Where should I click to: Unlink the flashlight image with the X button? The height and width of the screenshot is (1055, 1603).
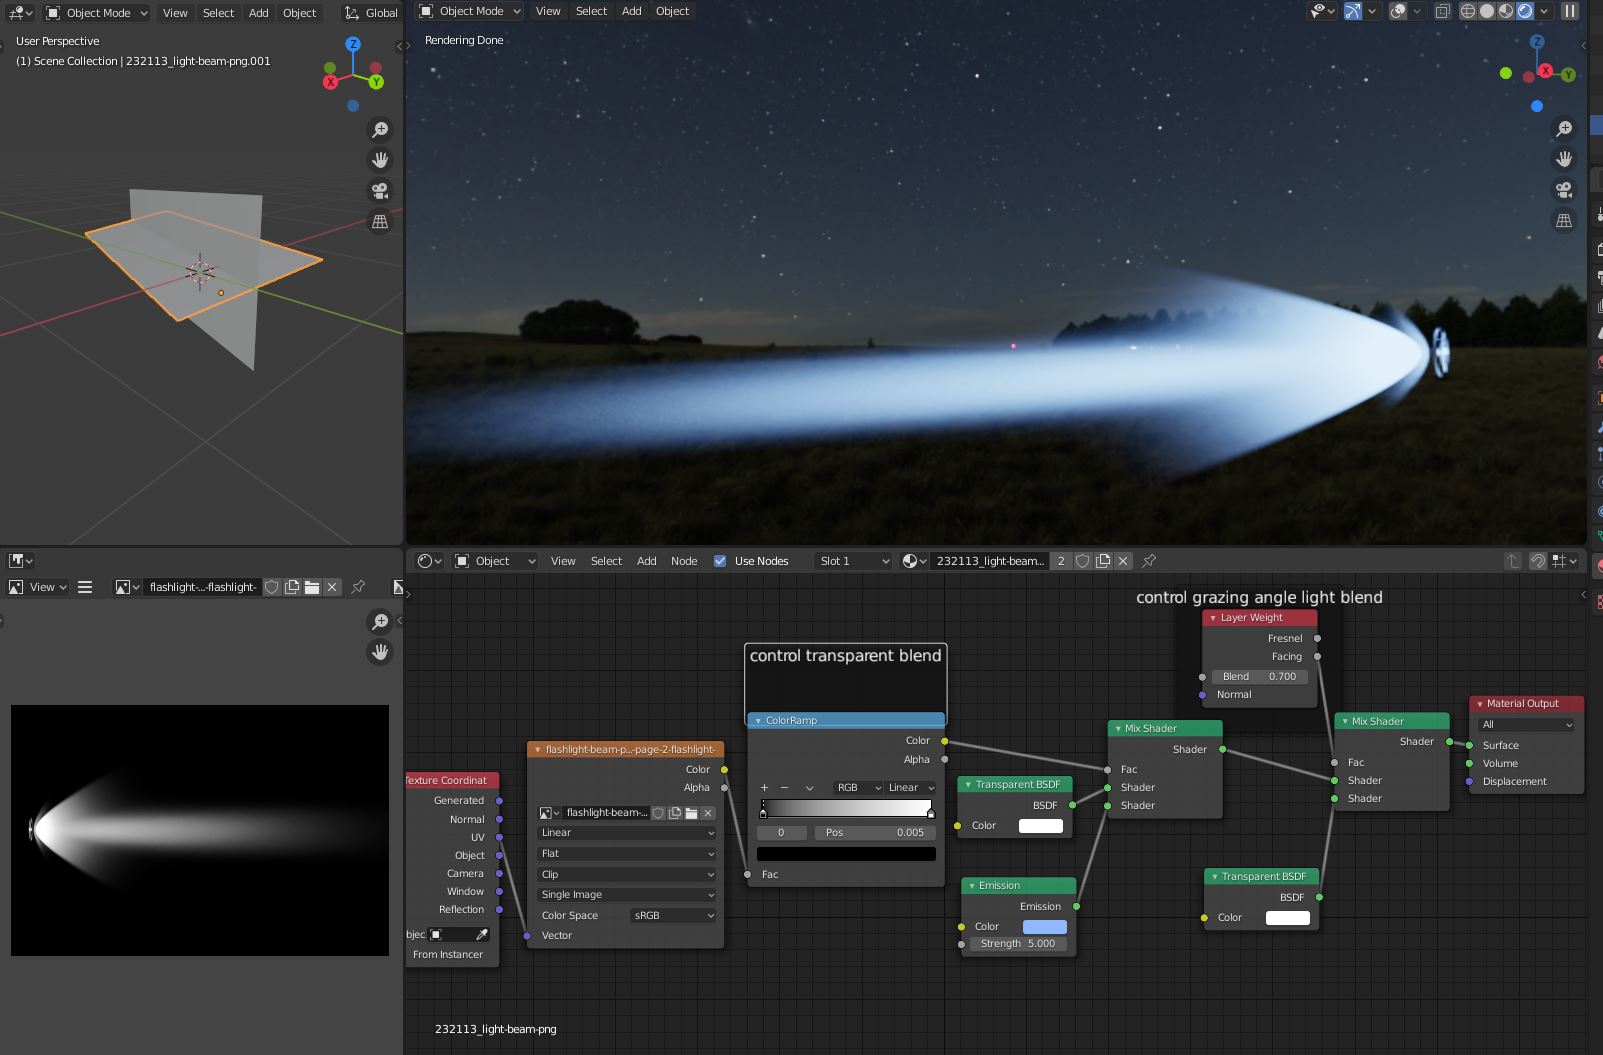[332, 587]
